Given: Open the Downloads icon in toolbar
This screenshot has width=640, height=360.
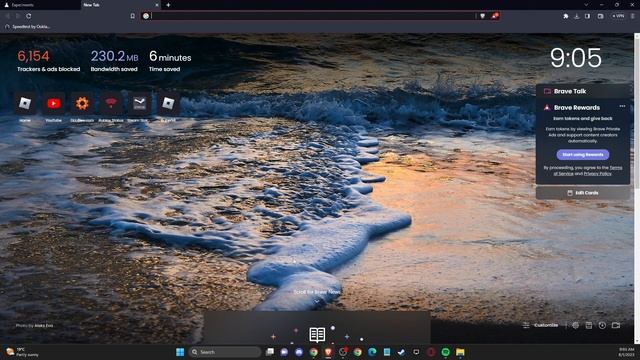Looking at the screenshot, I should tap(577, 16).
